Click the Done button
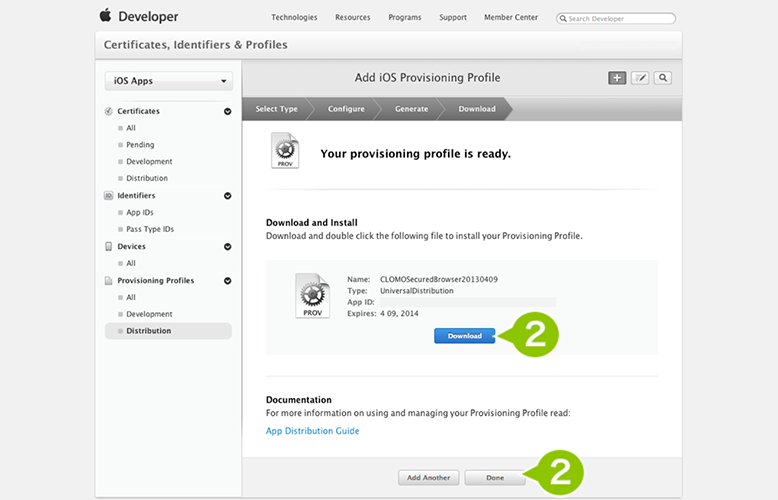This screenshot has width=778, height=500. click(495, 478)
